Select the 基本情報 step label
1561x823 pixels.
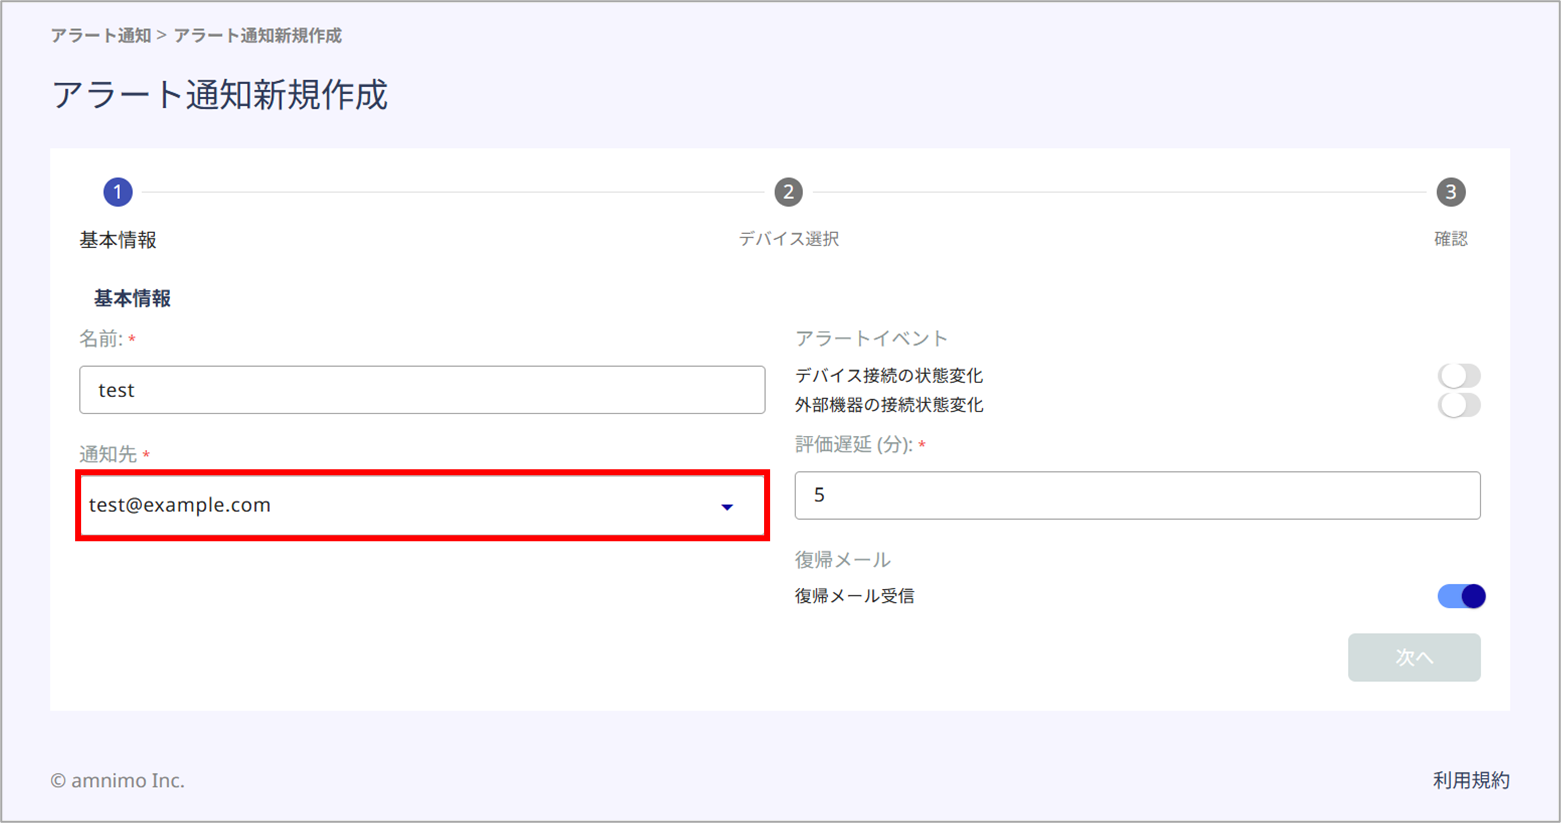(118, 240)
